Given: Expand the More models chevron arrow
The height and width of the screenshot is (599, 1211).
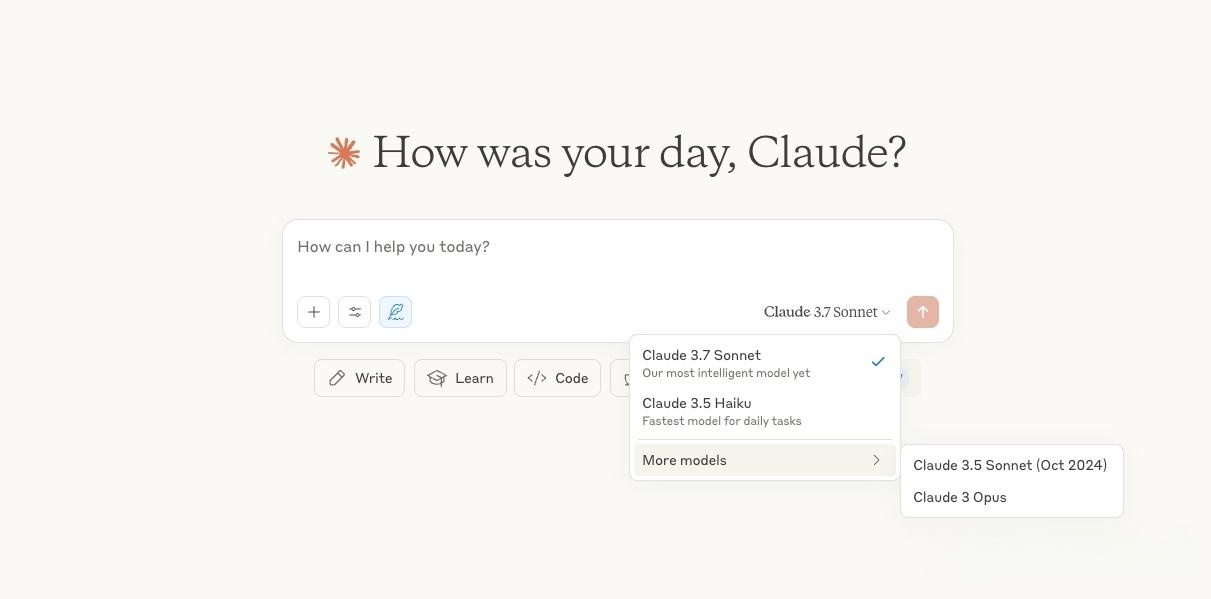Looking at the screenshot, I should [876, 460].
